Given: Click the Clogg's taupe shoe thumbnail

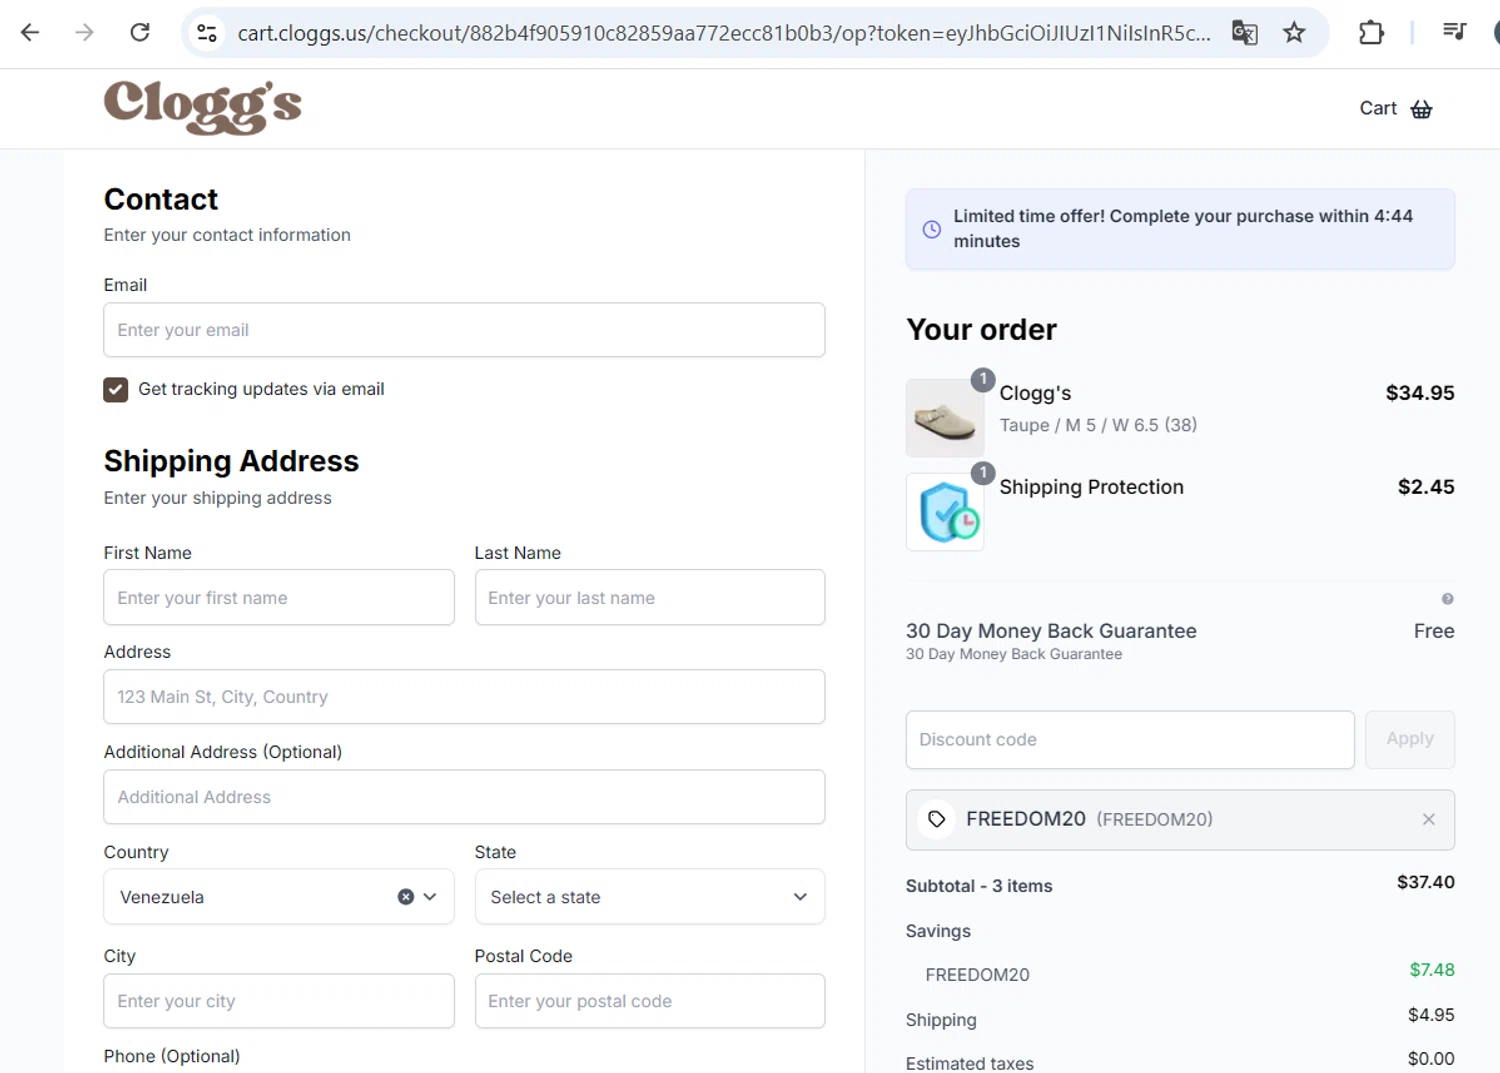Looking at the screenshot, I should pos(945,418).
